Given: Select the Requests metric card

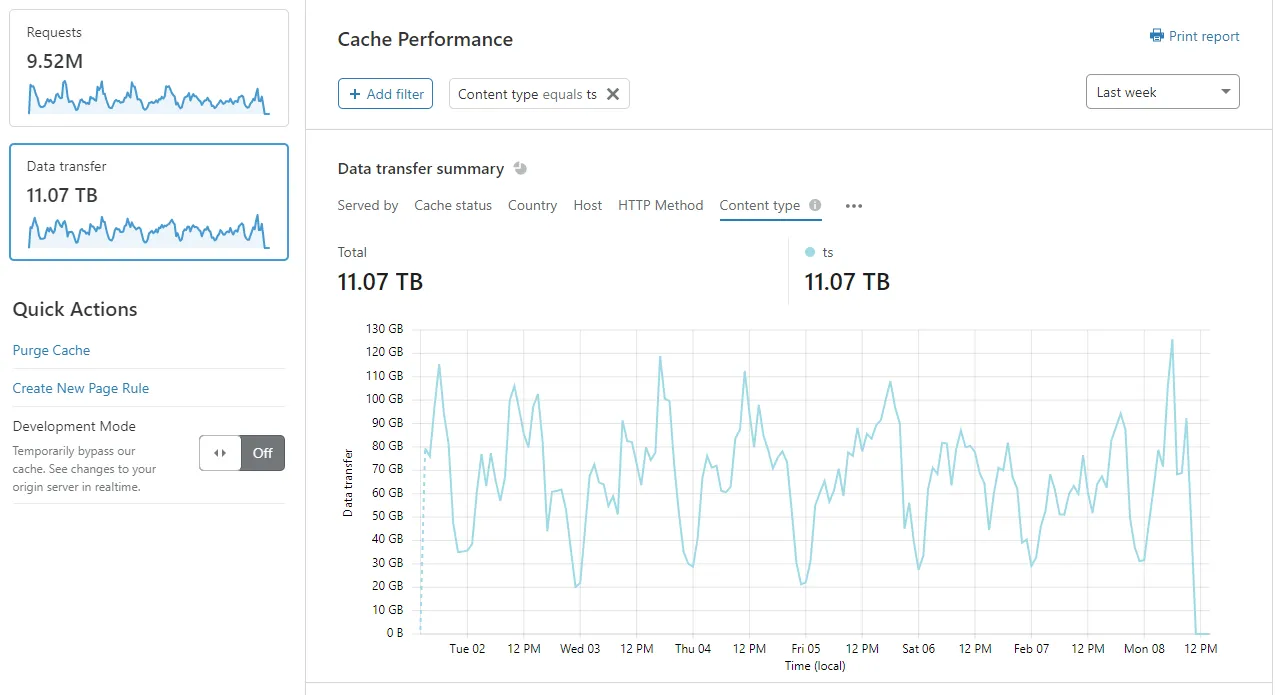Looking at the screenshot, I should (x=148, y=67).
